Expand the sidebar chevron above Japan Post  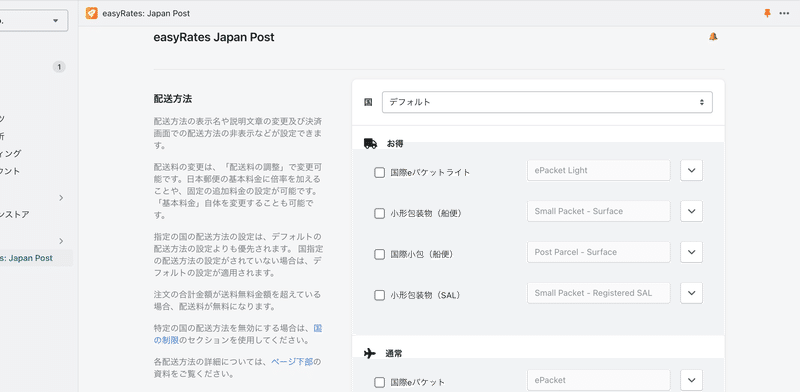[x=61, y=241]
